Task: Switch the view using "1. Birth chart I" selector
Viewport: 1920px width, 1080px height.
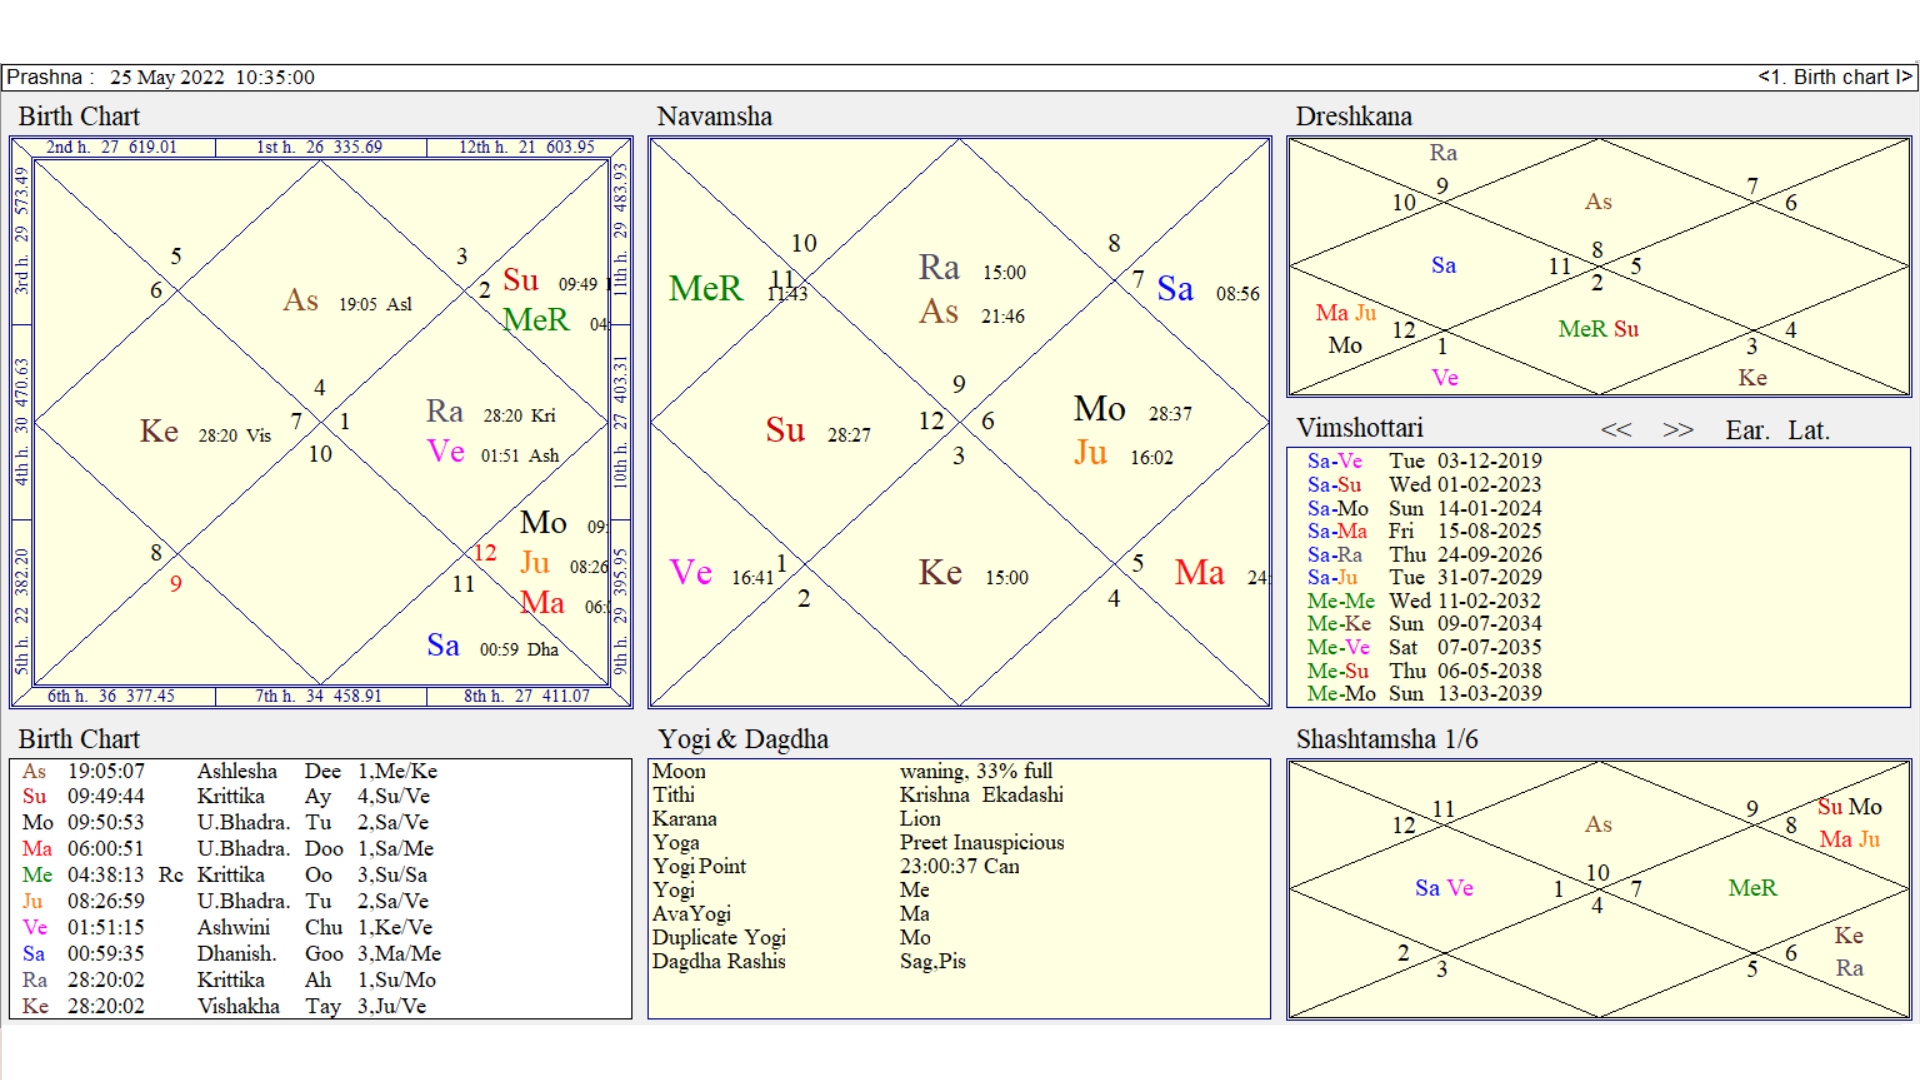Action: click(1838, 77)
